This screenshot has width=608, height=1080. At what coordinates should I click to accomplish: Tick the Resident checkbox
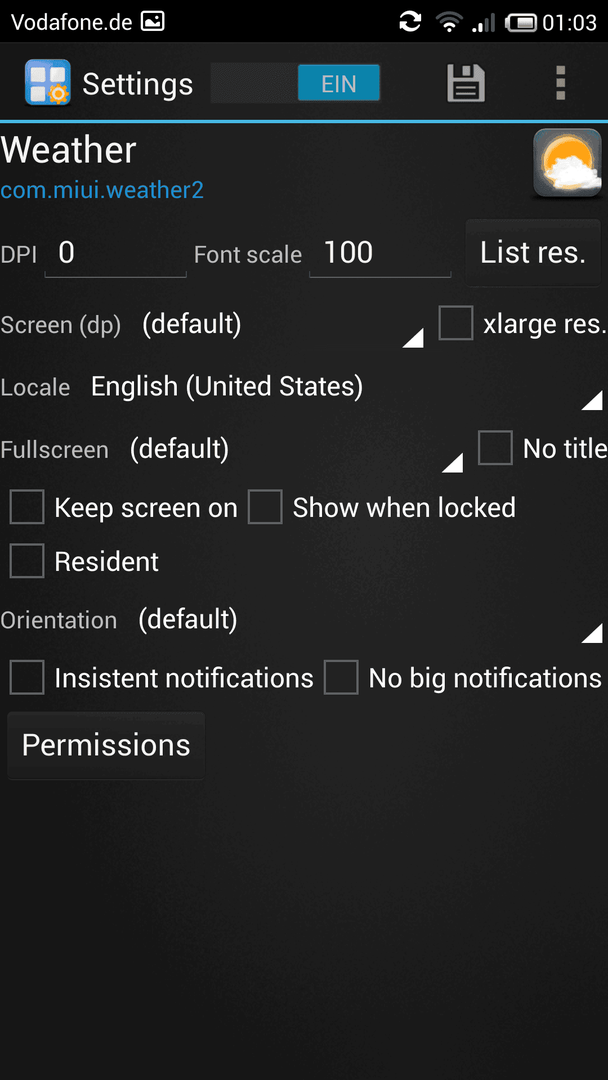(27, 561)
